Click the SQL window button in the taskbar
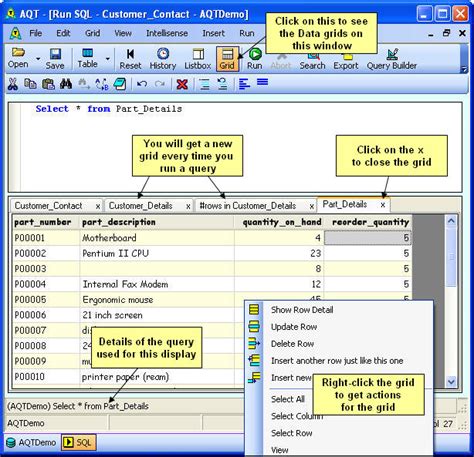The width and height of the screenshot is (474, 457). click(x=79, y=442)
